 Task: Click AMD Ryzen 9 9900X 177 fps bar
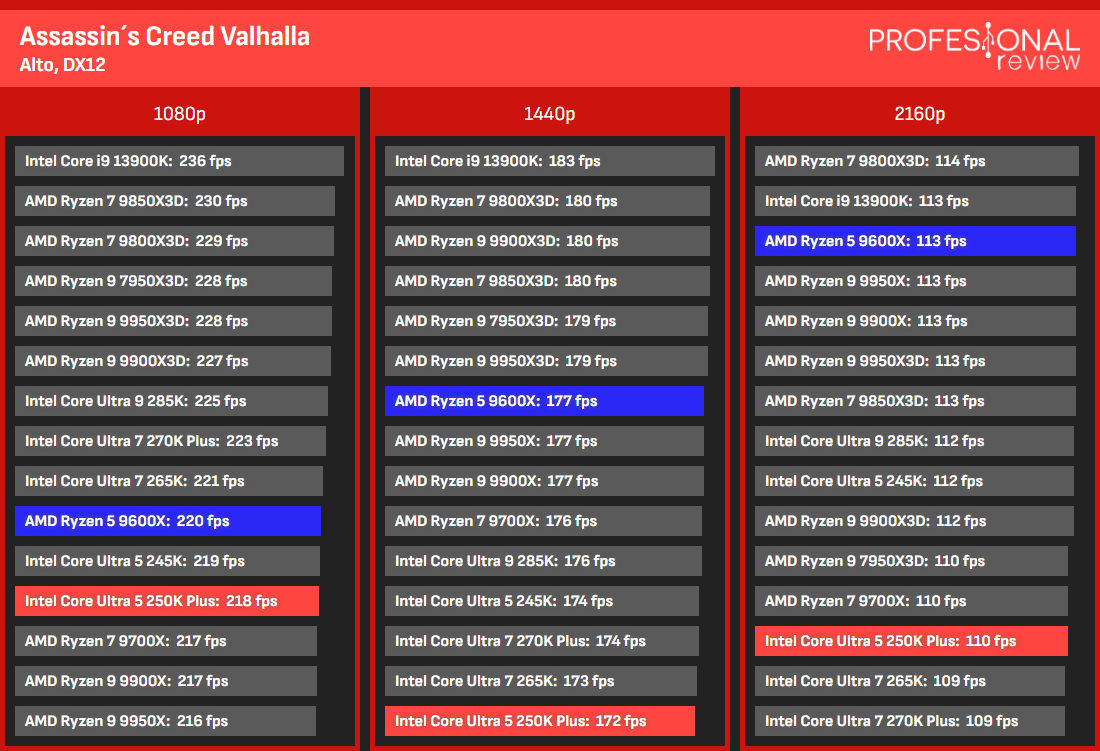(544, 480)
